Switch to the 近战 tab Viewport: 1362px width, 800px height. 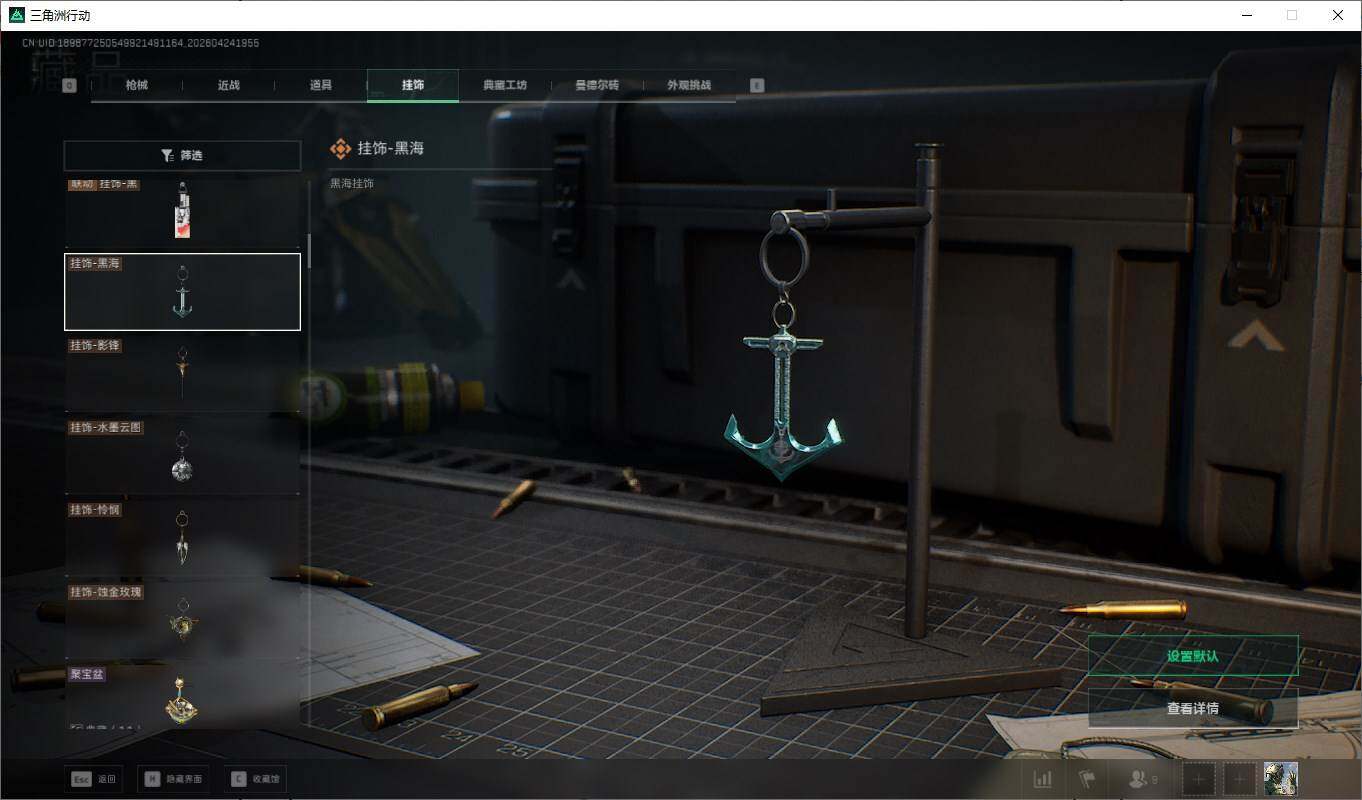pos(229,86)
